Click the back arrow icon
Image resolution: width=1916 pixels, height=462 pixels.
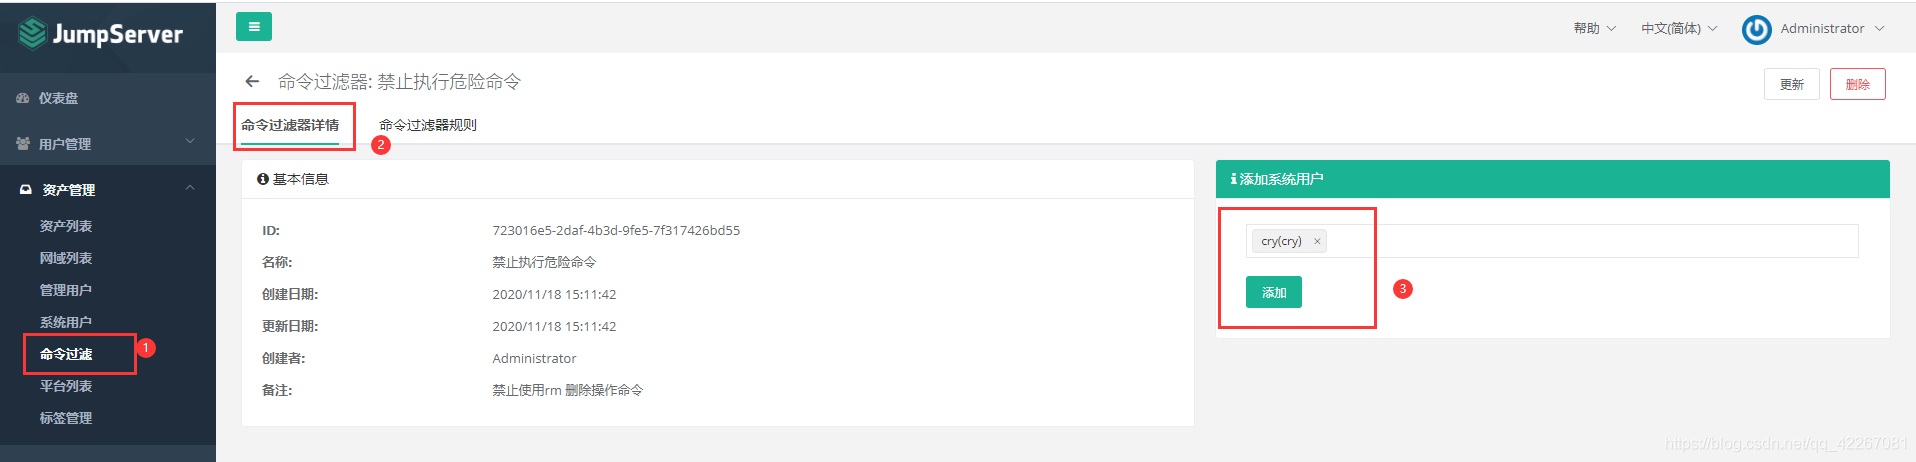(252, 82)
